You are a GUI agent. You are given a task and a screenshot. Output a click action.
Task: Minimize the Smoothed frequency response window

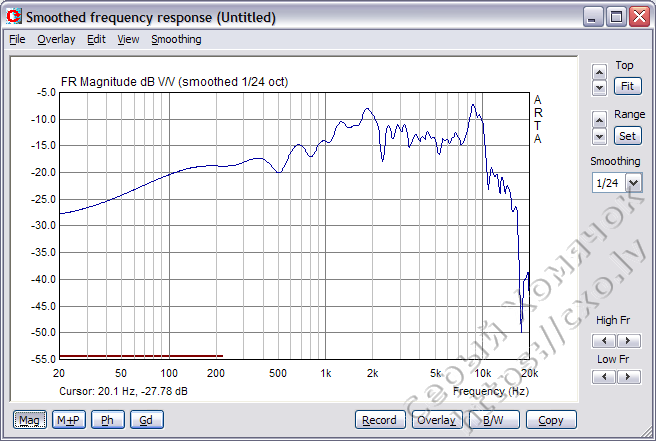click(x=592, y=17)
